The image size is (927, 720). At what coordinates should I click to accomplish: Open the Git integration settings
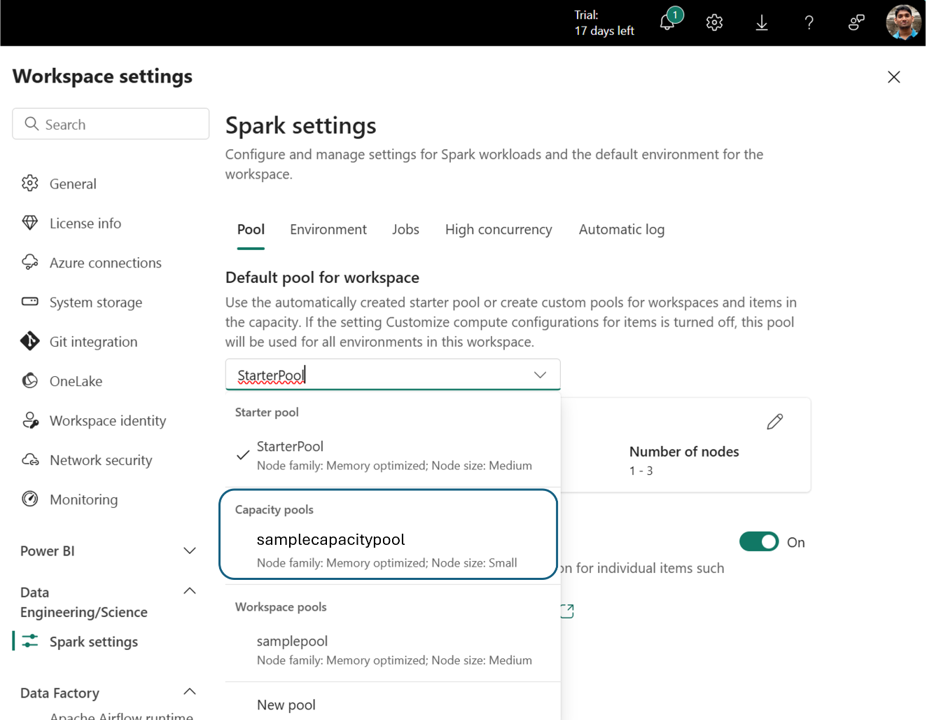point(93,342)
